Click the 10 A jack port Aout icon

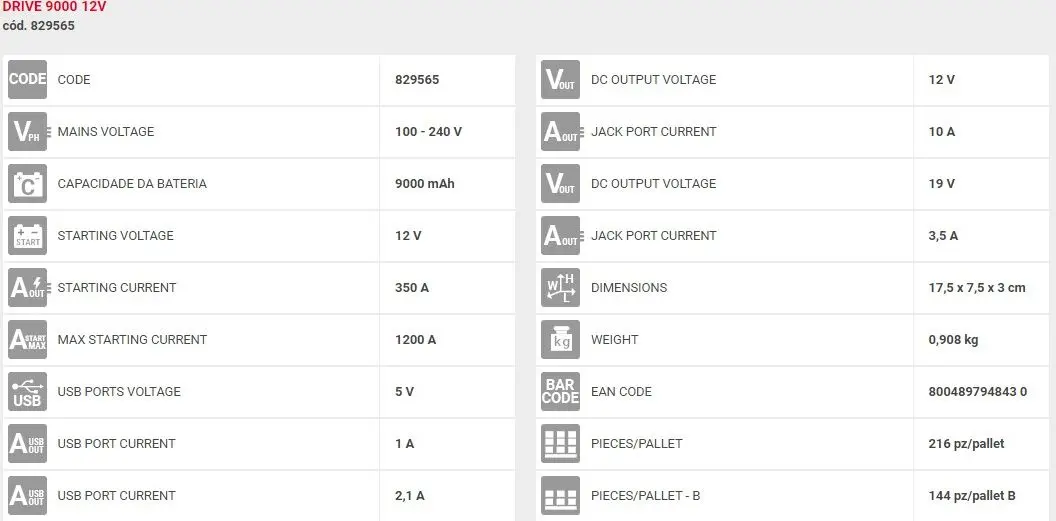coord(560,131)
